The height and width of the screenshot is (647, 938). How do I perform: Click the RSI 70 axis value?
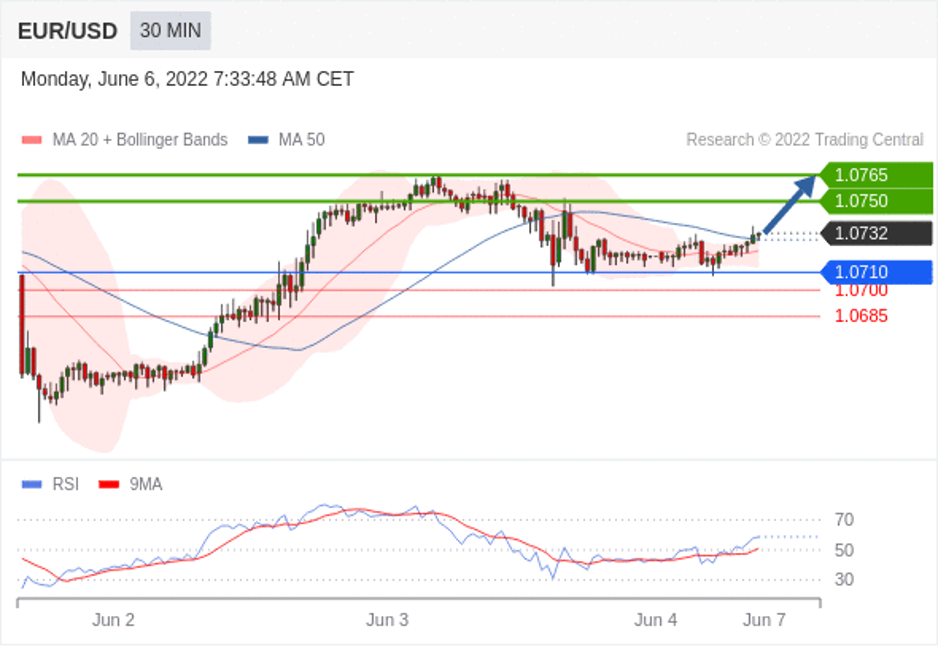click(844, 520)
